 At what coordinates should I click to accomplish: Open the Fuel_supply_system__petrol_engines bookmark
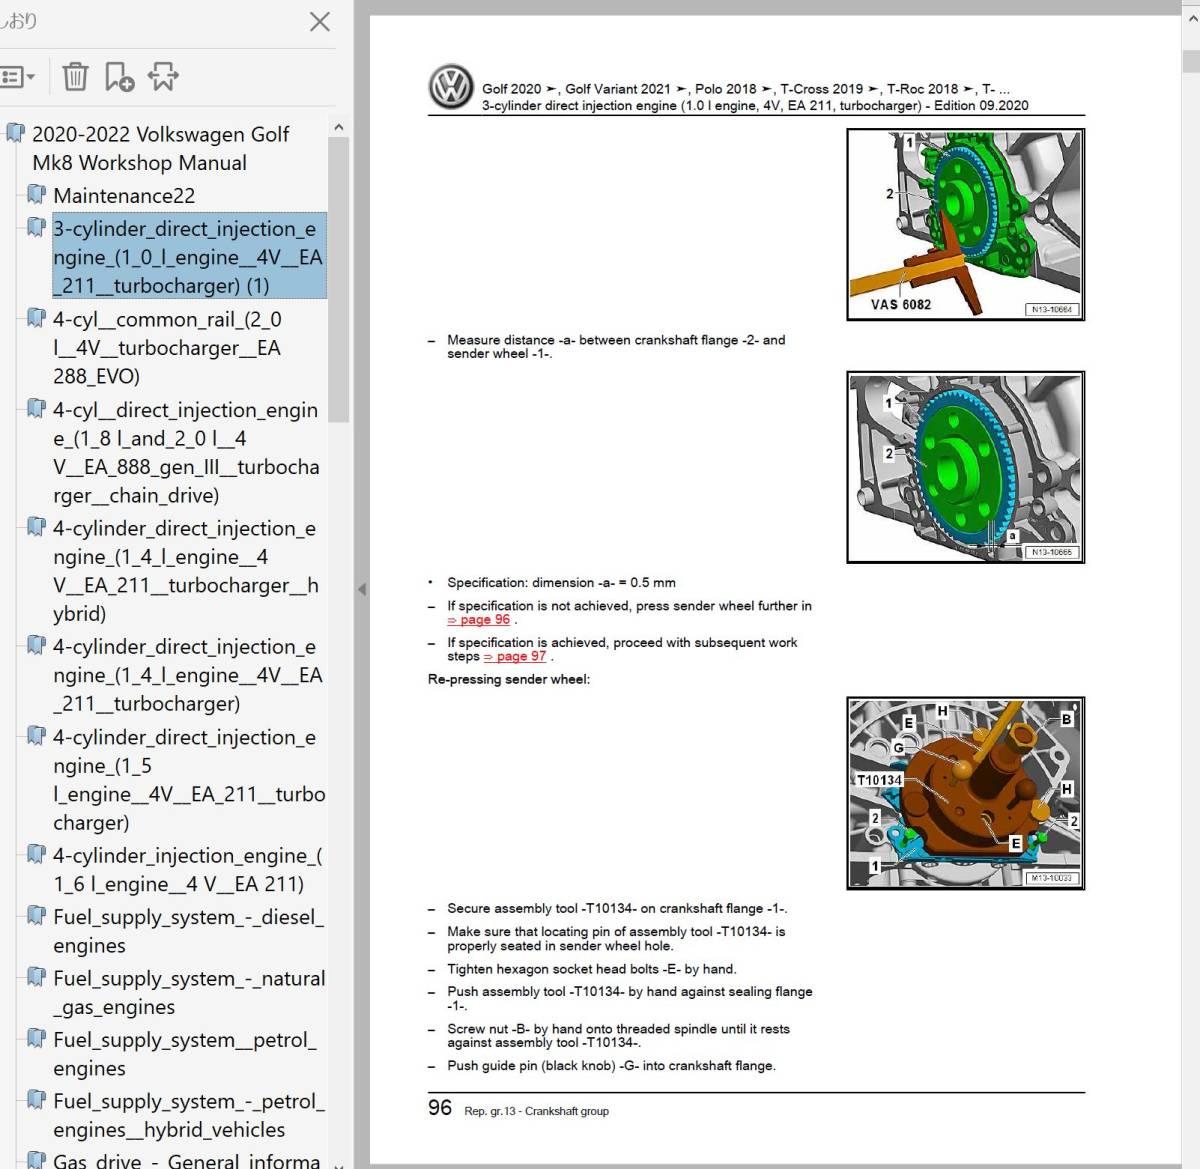click(x=185, y=1054)
